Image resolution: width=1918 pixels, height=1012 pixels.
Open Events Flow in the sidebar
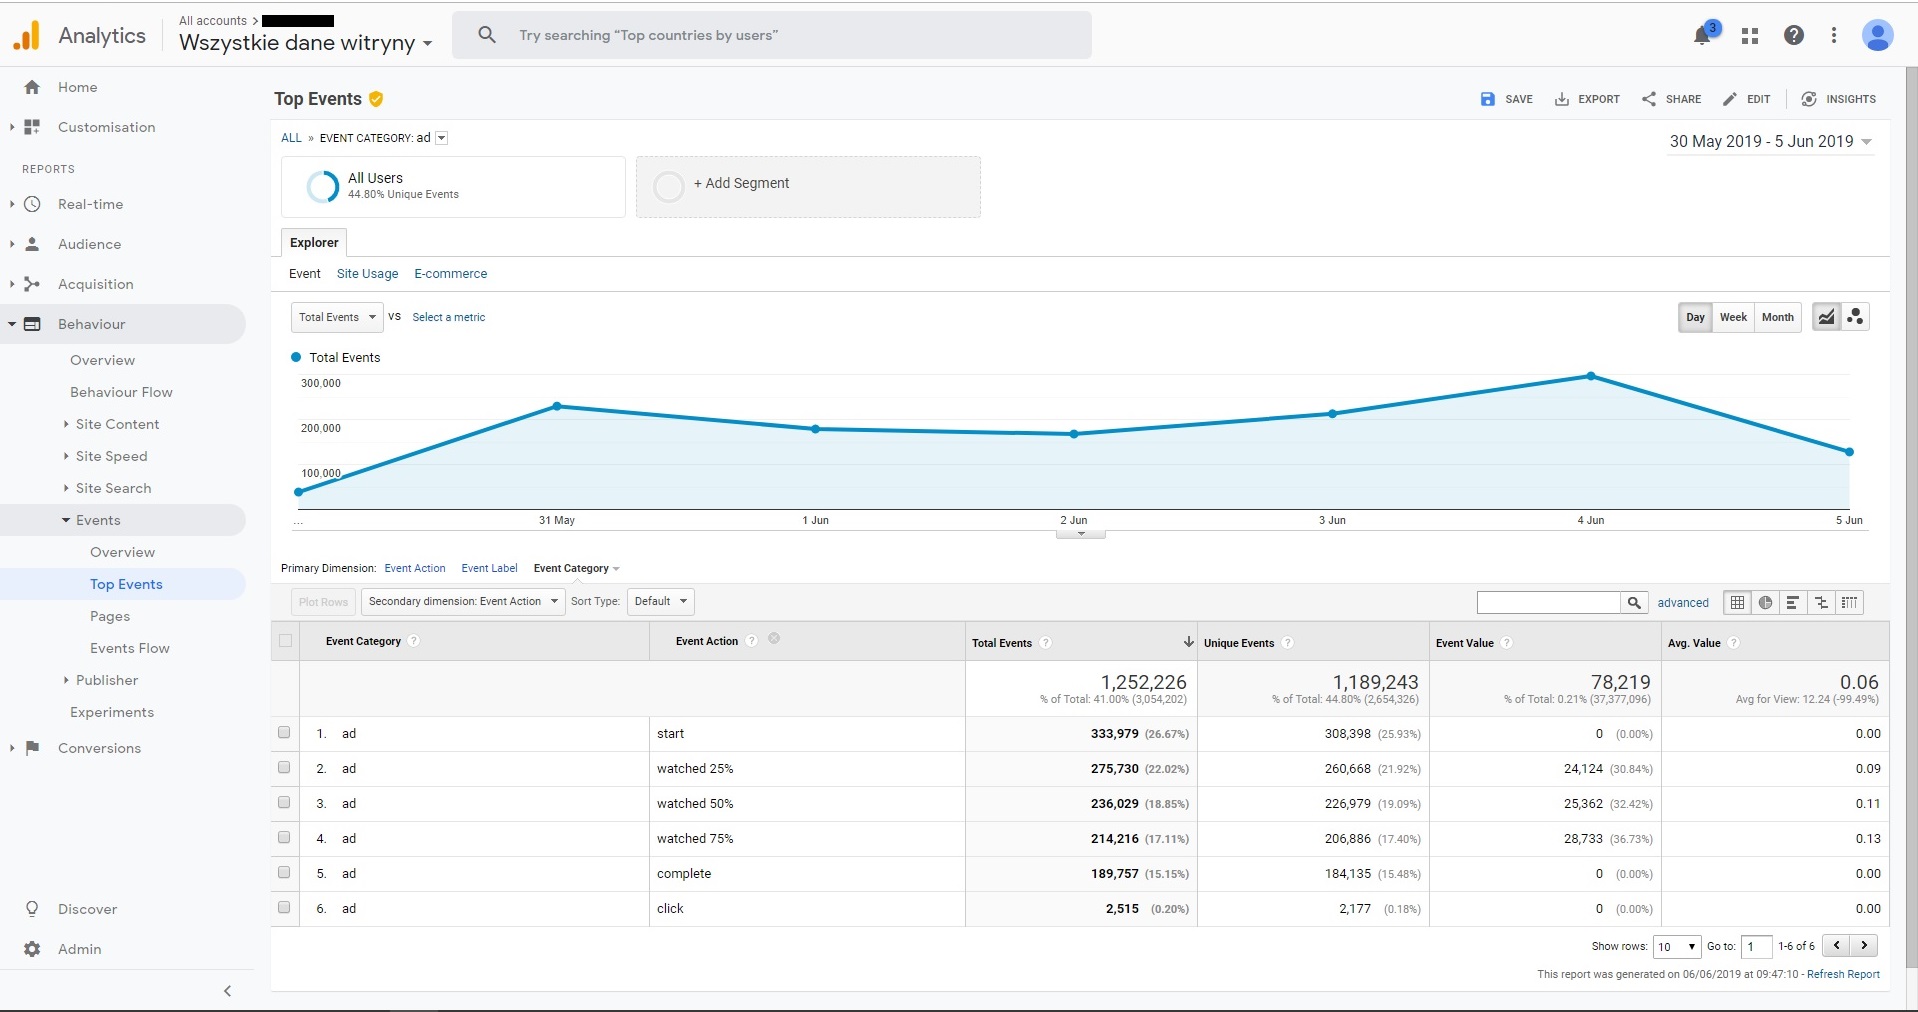129,648
